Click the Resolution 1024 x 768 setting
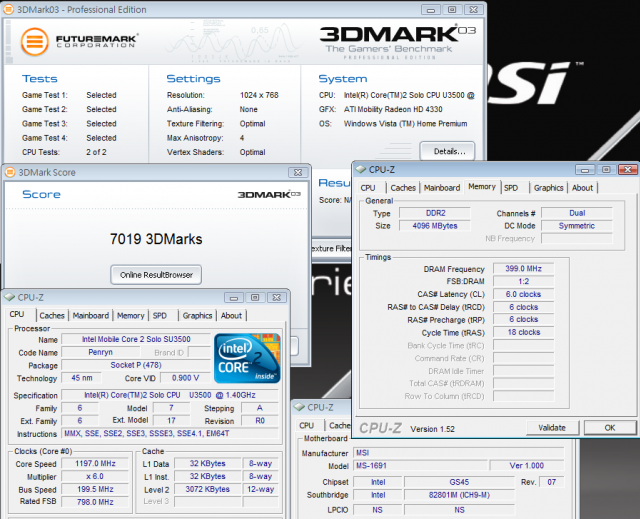The width and height of the screenshot is (640, 519). (259, 95)
